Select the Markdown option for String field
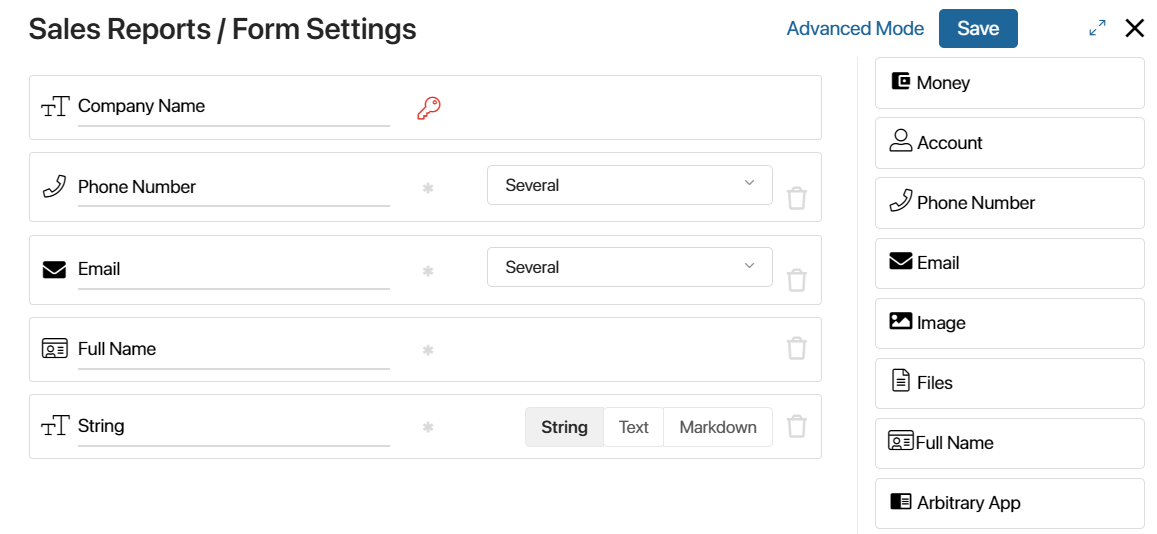The image size is (1157, 534). click(x=718, y=427)
